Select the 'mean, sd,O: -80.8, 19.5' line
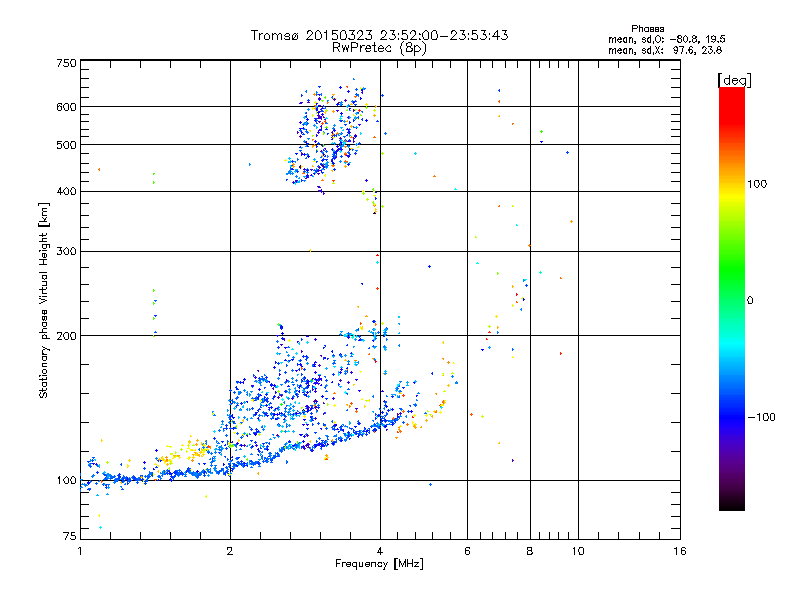The height and width of the screenshot is (600, 800). tap(666, 39)
